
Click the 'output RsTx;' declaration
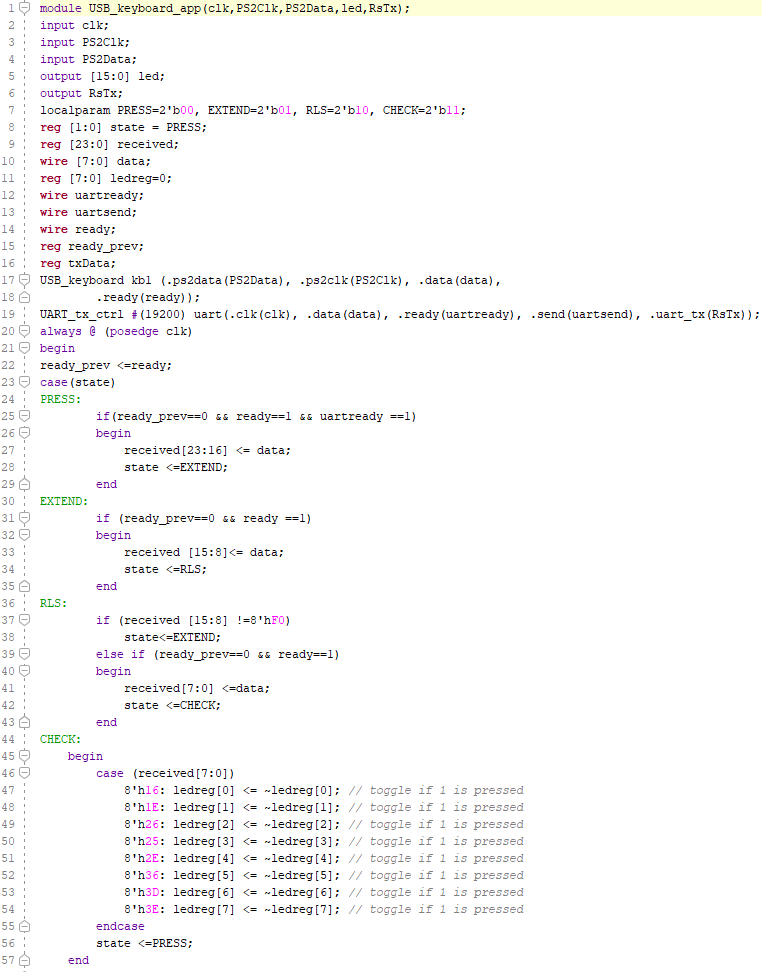[81, 94]
